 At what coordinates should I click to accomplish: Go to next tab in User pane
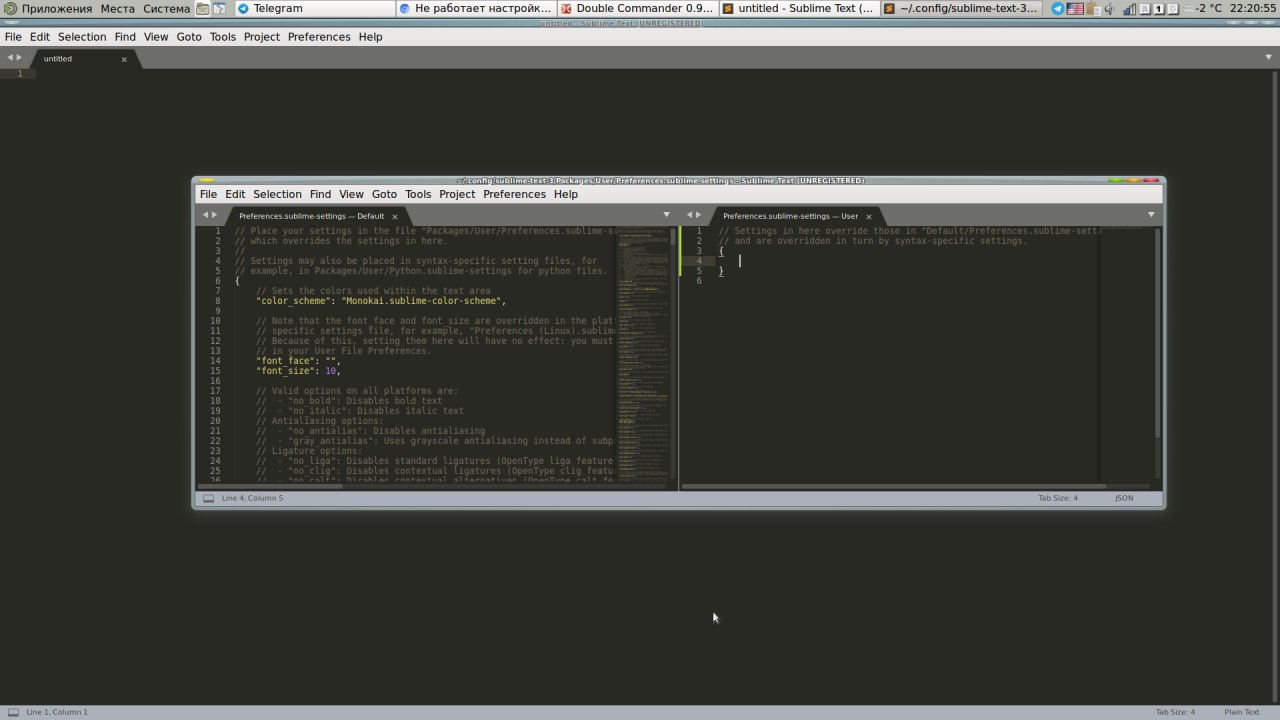tap(698, 215)
